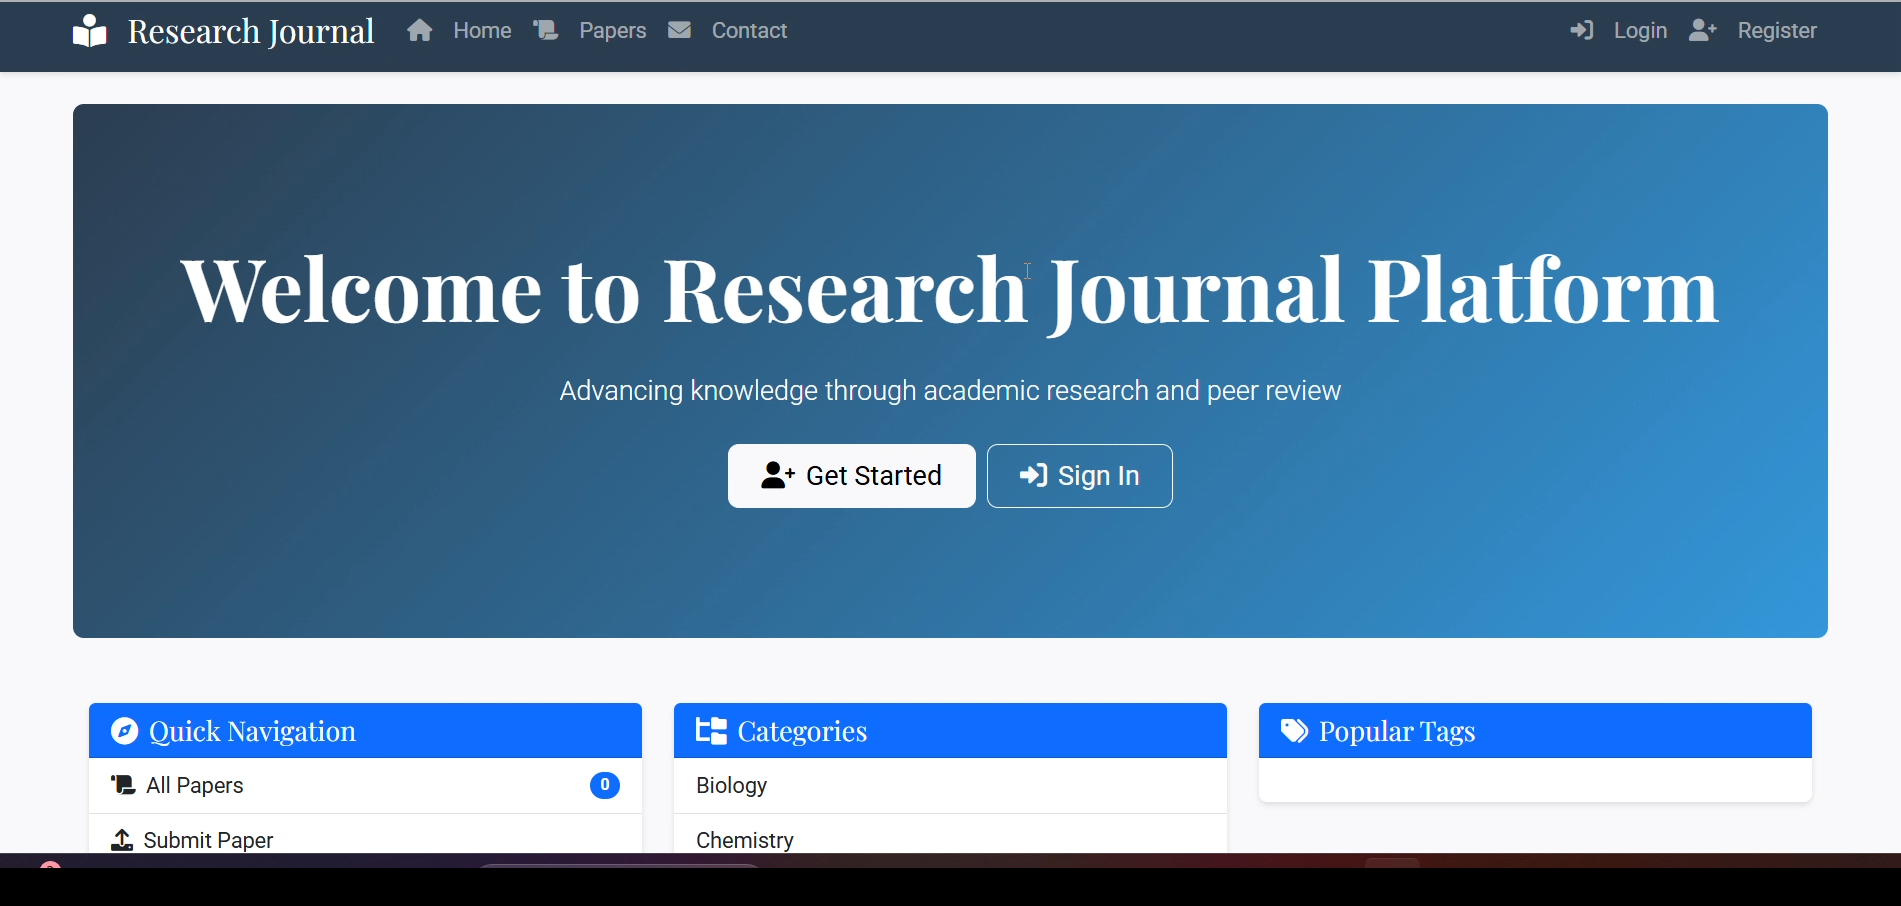This screenshot has height=906, width=1901.
Task: Click the papers icon beside Papers link
Action: pyautogui.click(x=546, y=30)
